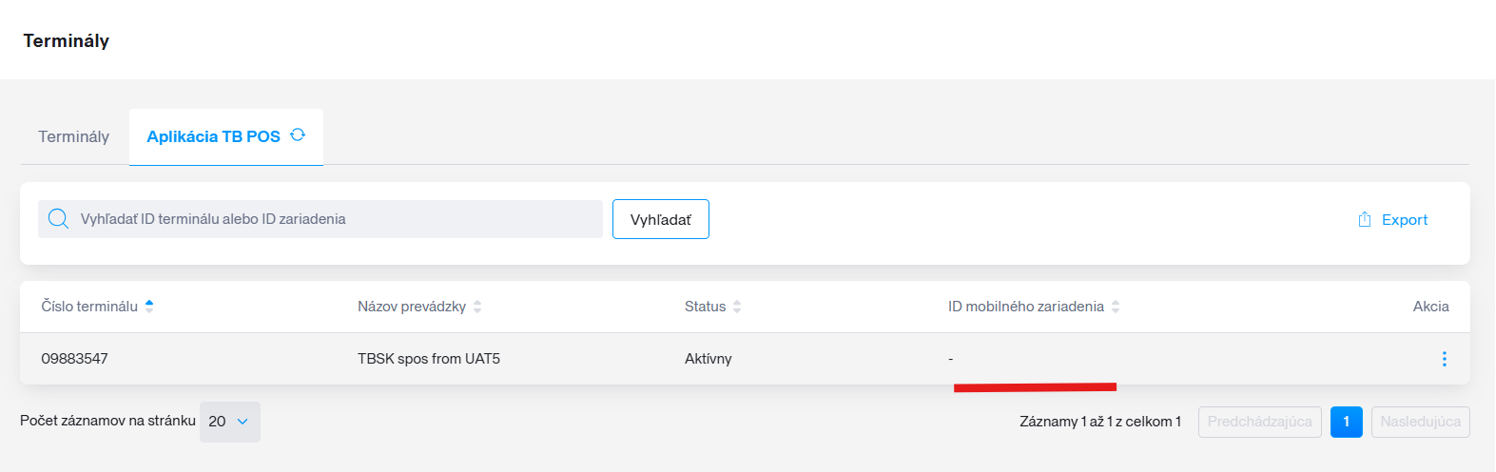
Task: Open the three-dot action menu for 09883547
Action: [1444, 358]
